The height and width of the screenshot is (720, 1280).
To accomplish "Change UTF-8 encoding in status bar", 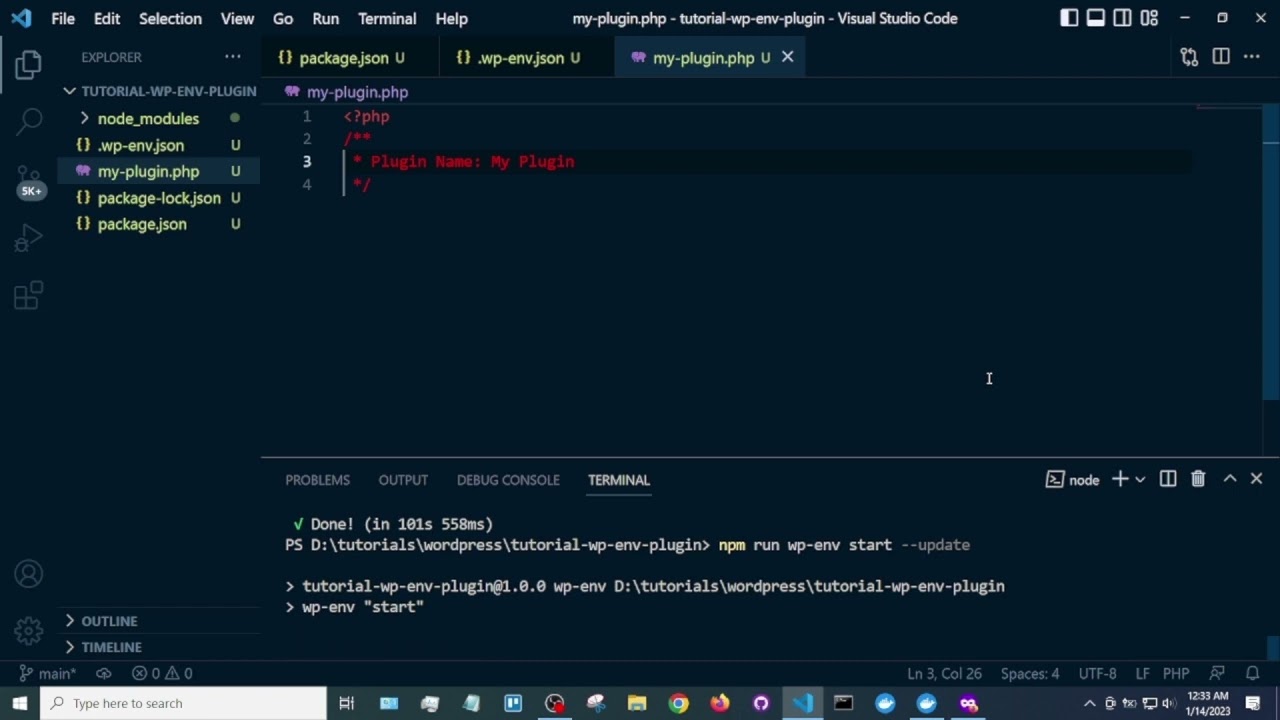I will [x=1098, y=674].
